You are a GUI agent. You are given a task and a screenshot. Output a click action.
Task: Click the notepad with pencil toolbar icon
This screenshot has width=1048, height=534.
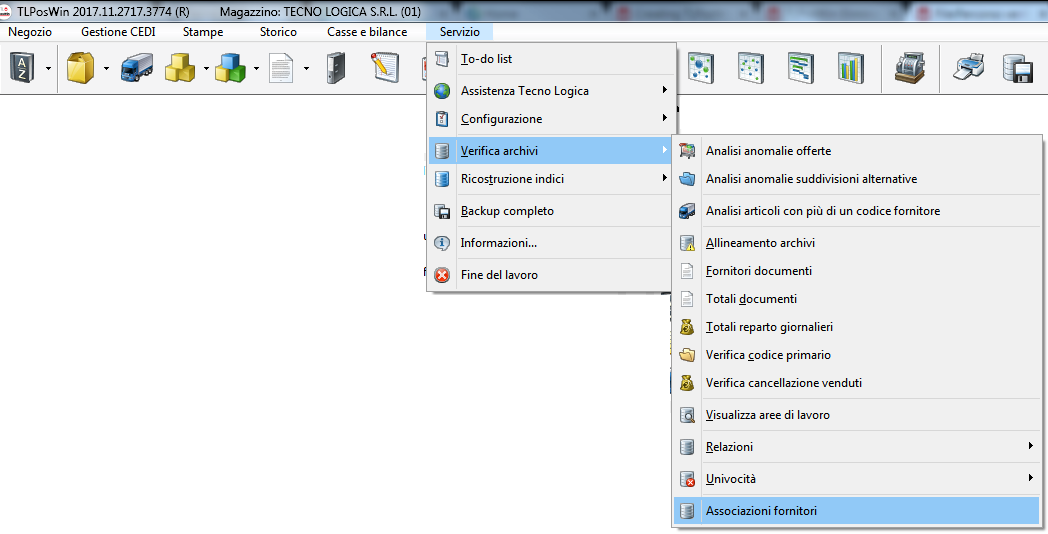click(x=384, y=68)
